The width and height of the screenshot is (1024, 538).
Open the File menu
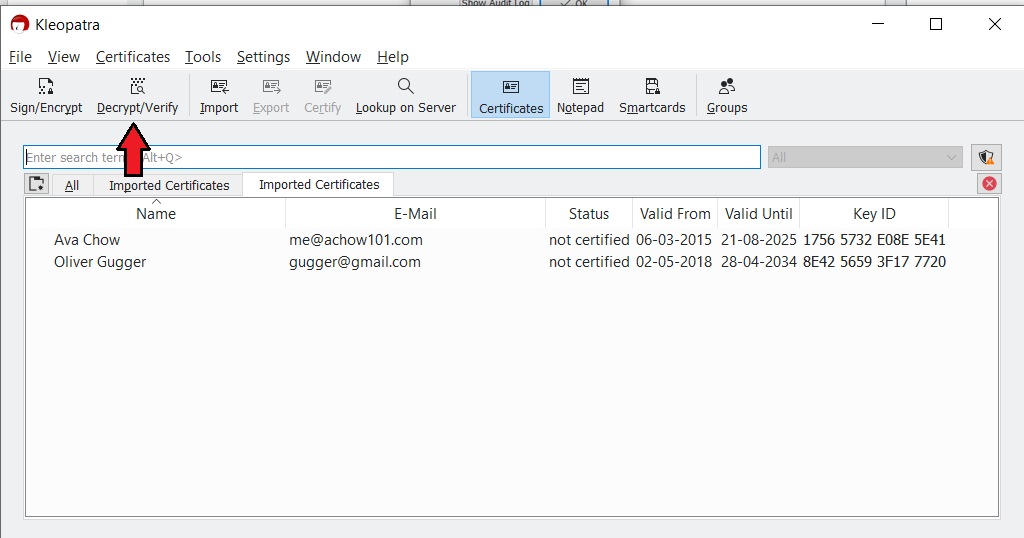click(x=20, y=57)
